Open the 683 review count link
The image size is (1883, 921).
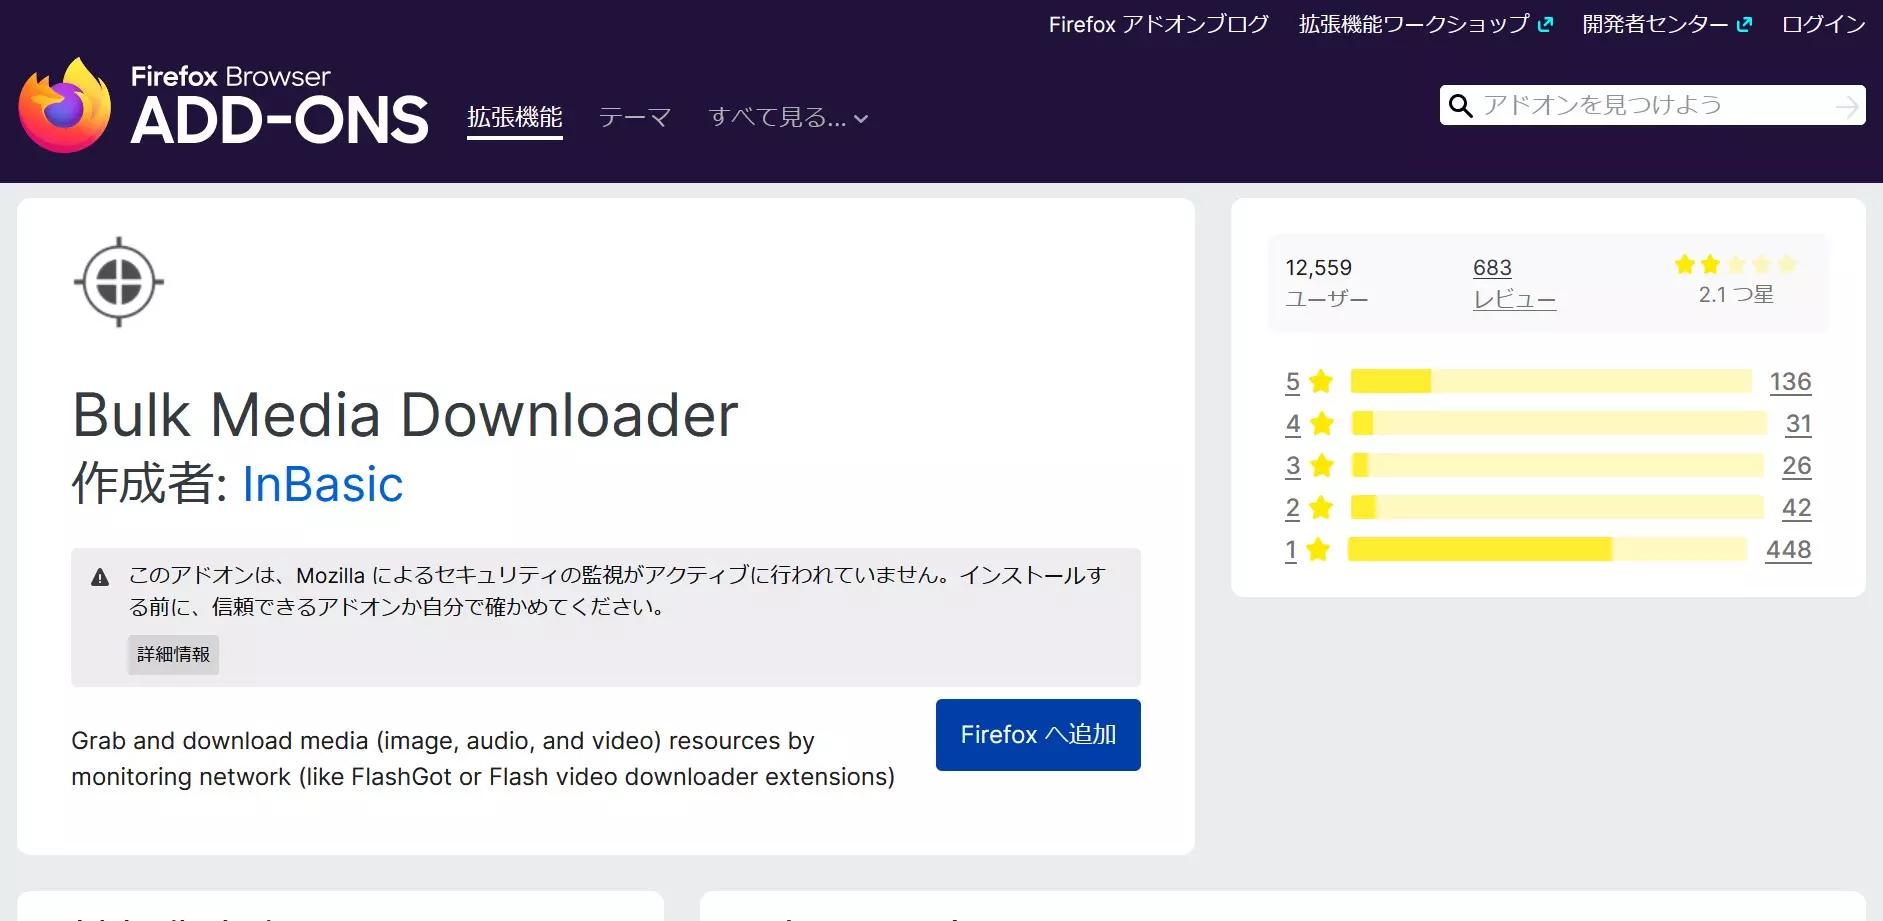(1492, 268)
